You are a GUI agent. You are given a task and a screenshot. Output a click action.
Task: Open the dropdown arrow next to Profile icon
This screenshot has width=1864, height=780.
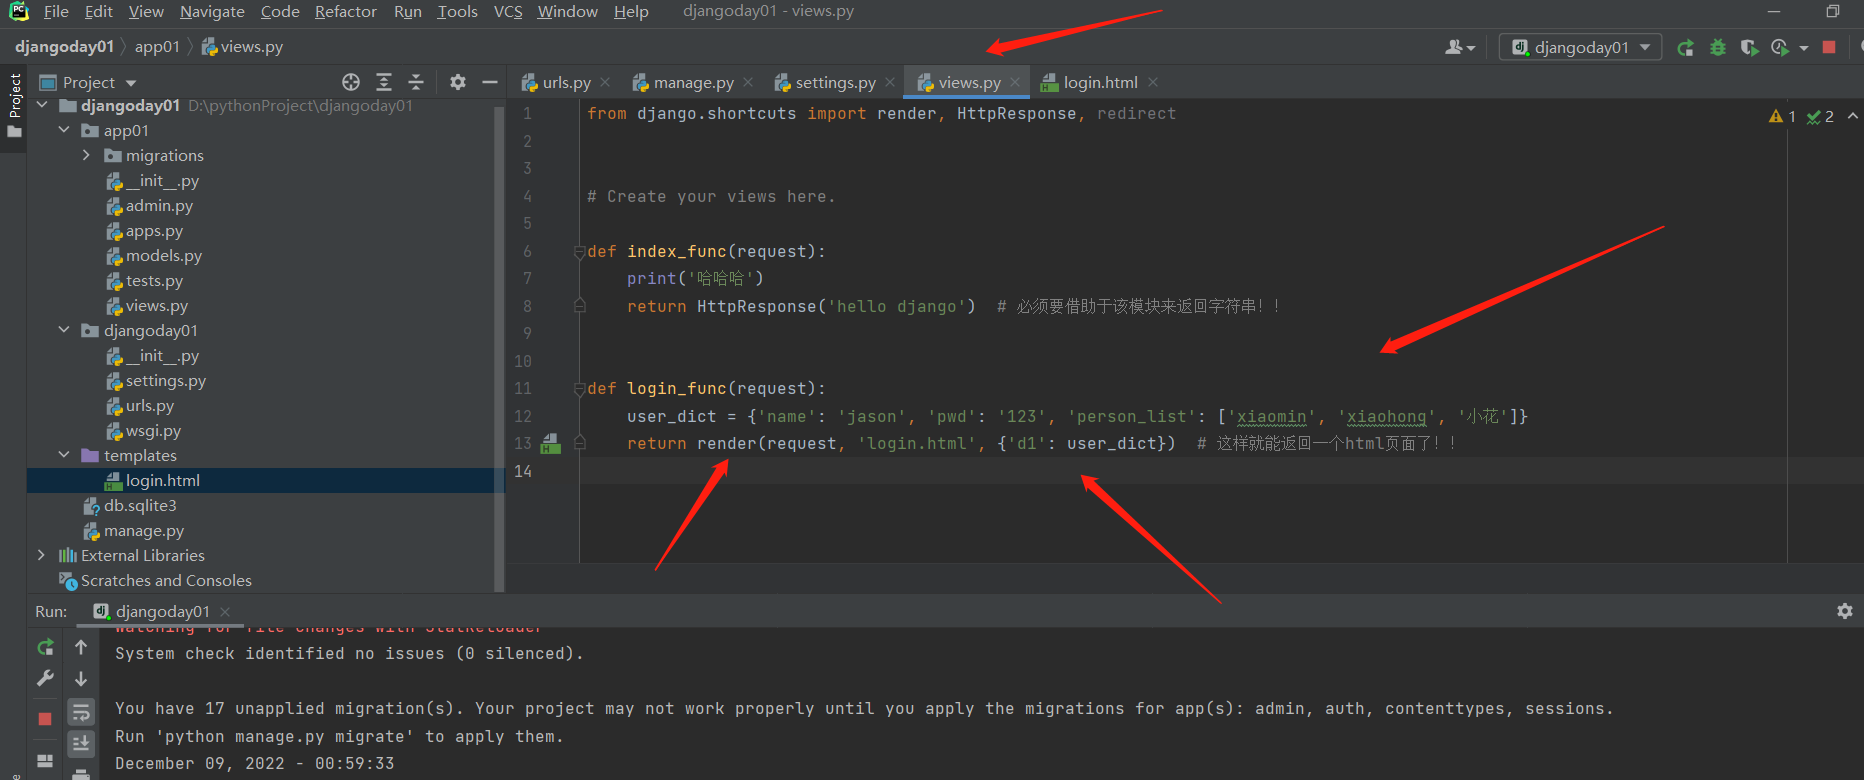pos(1804,47)
